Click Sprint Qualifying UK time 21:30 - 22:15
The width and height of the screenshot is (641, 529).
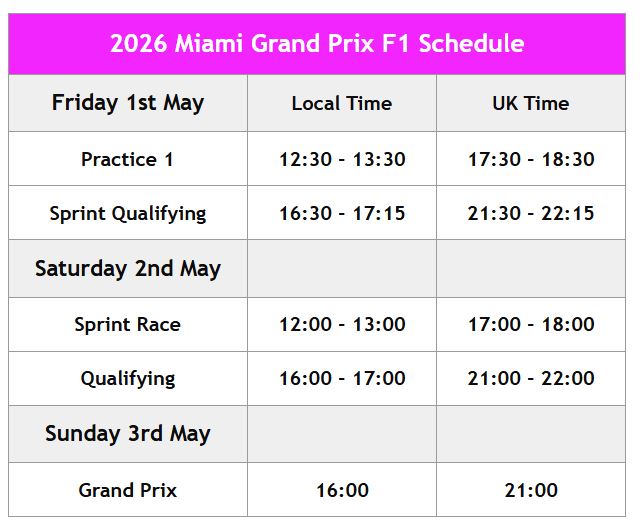[x=531, y=213]
